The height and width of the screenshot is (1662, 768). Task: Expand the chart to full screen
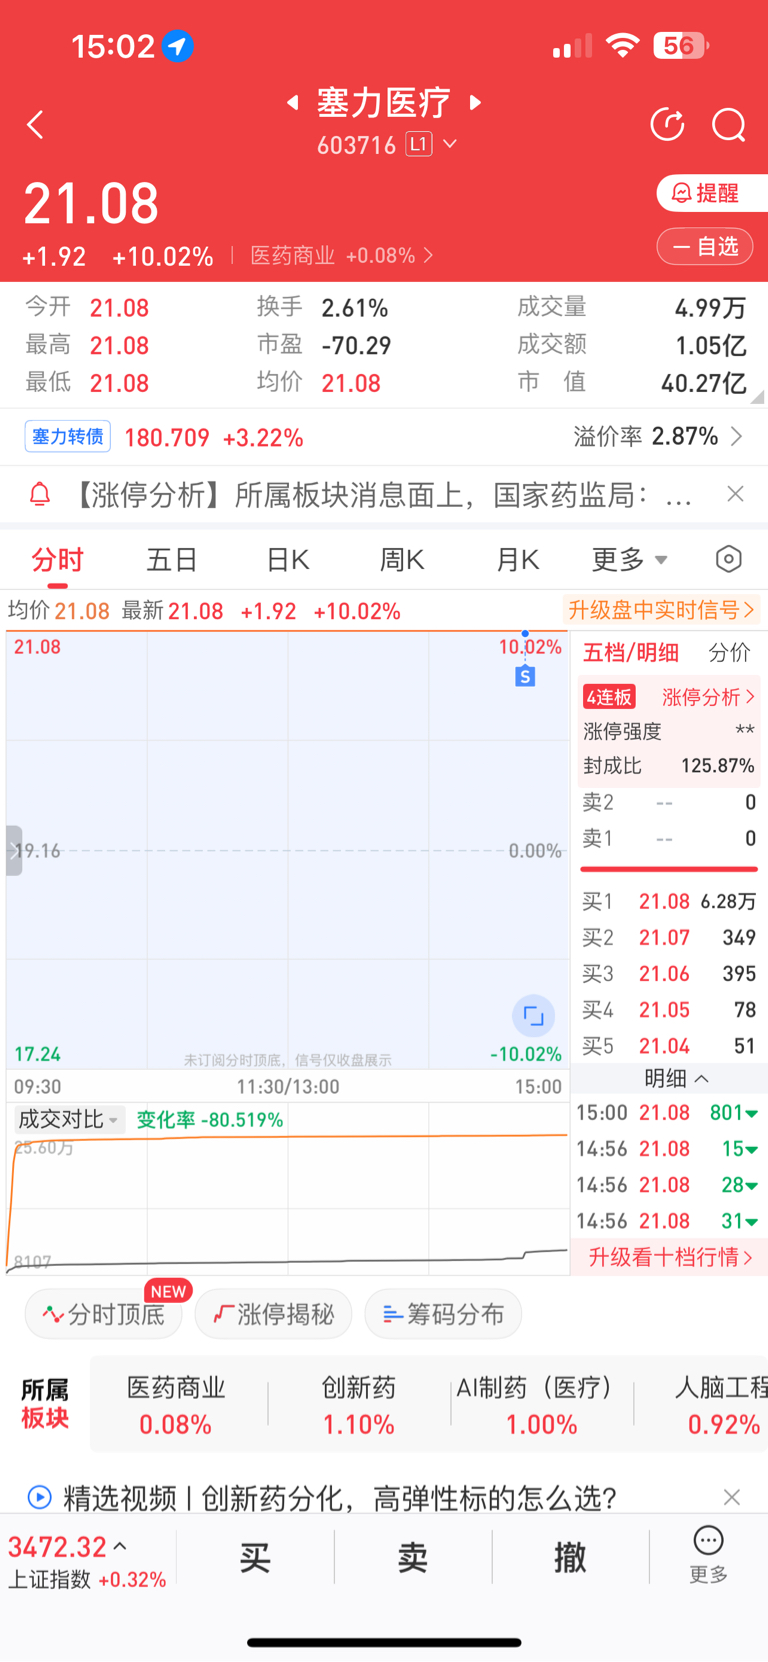click(533, 1016)
